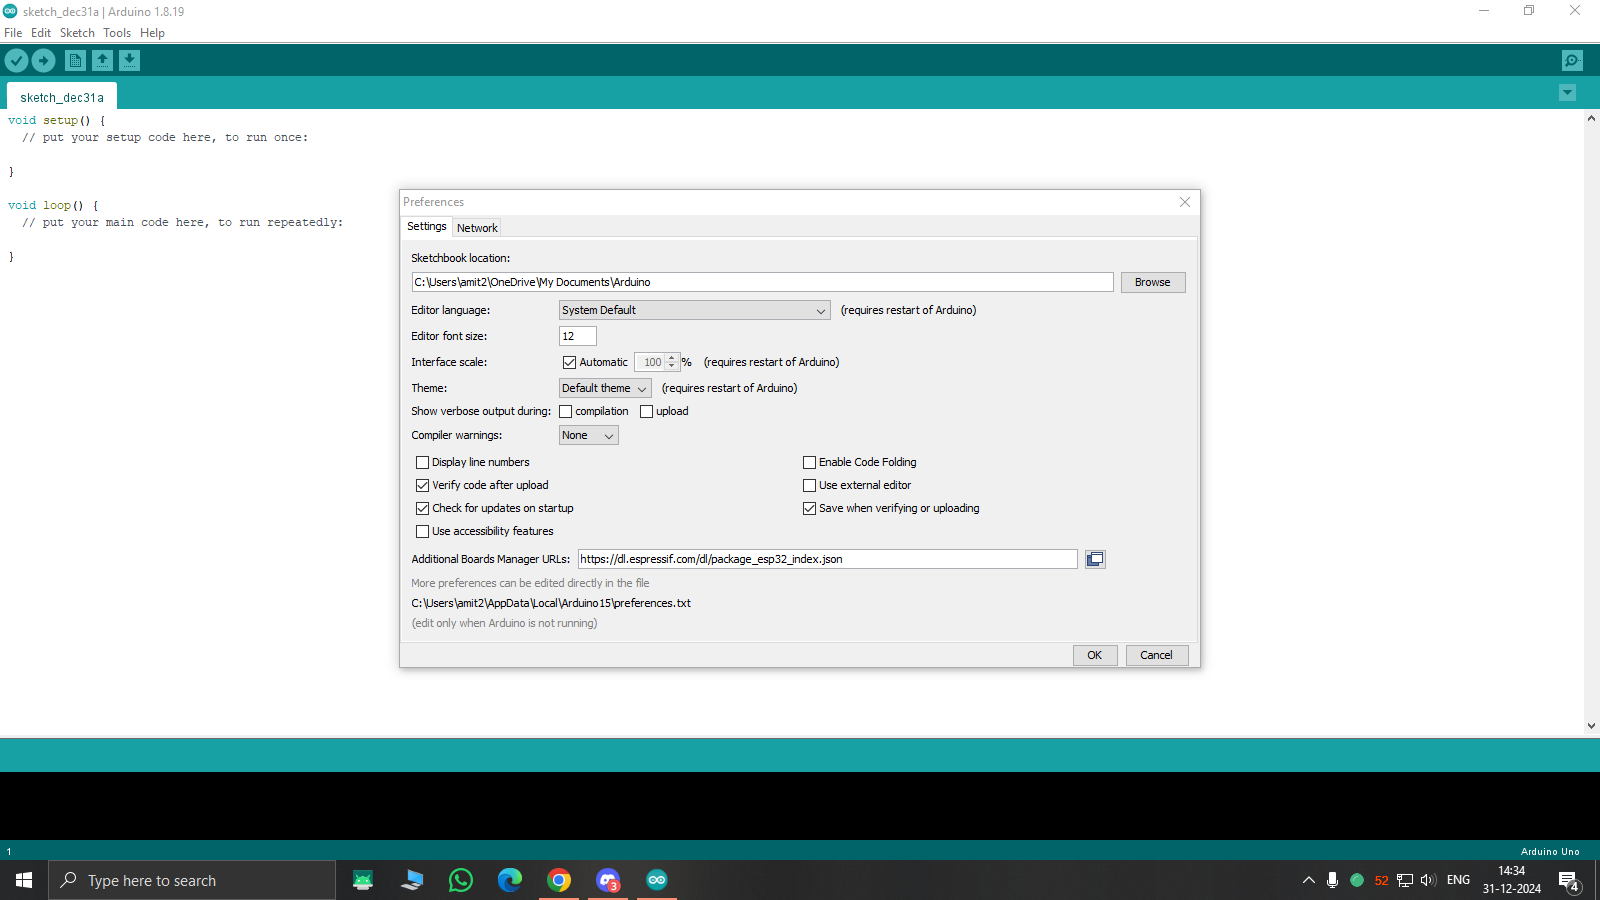Image resolution: width=1600 pixels, height=900 pixels.
Task: Enable Use external editor checkbox
Action: point(809,485)
